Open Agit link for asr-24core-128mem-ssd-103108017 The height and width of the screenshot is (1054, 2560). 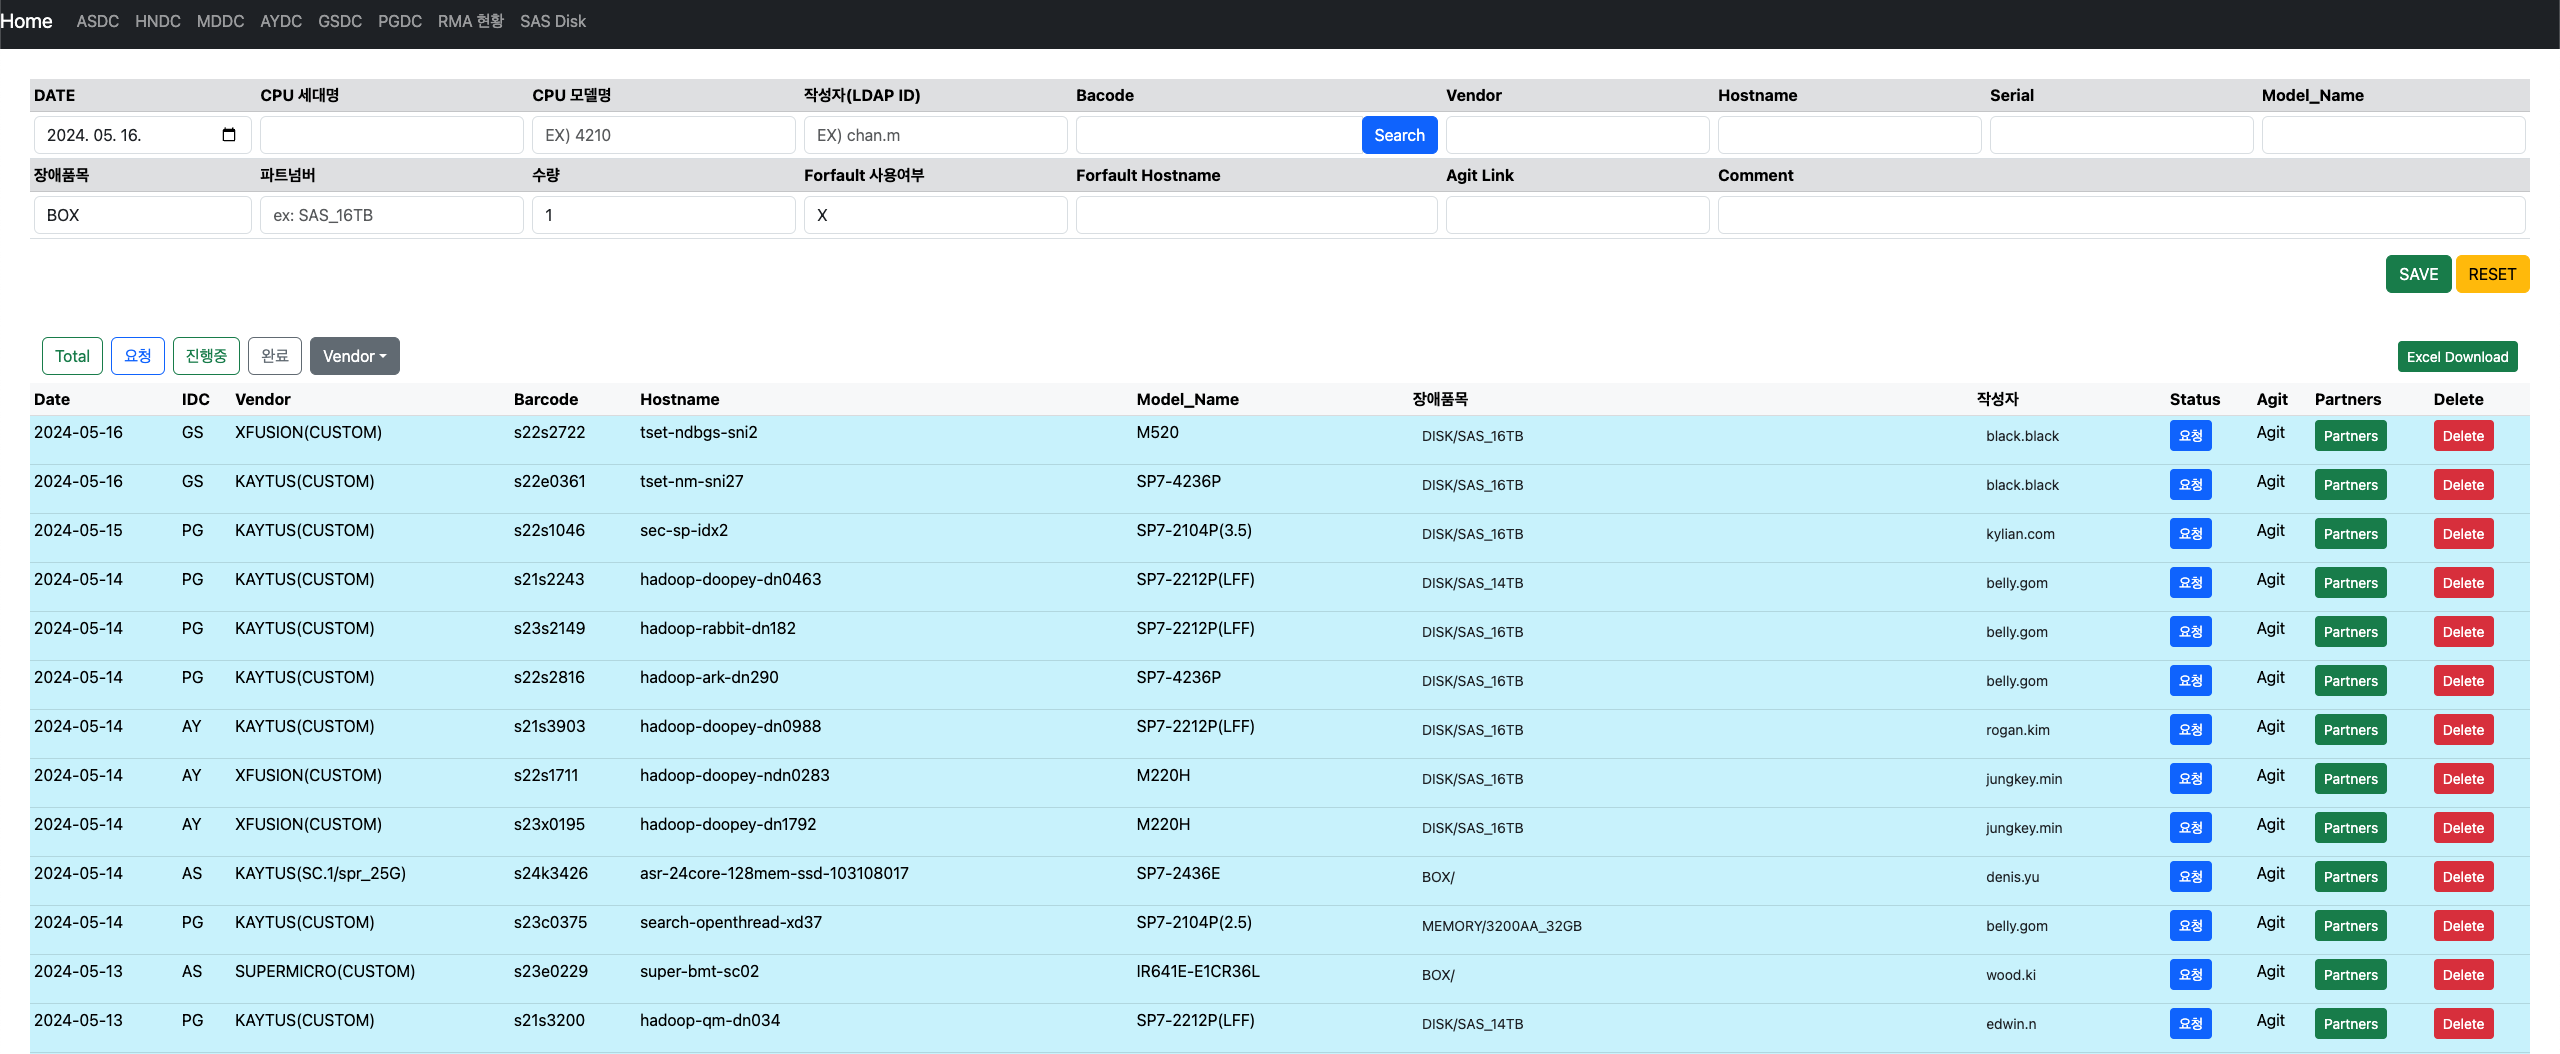(x=2270, y=873)
